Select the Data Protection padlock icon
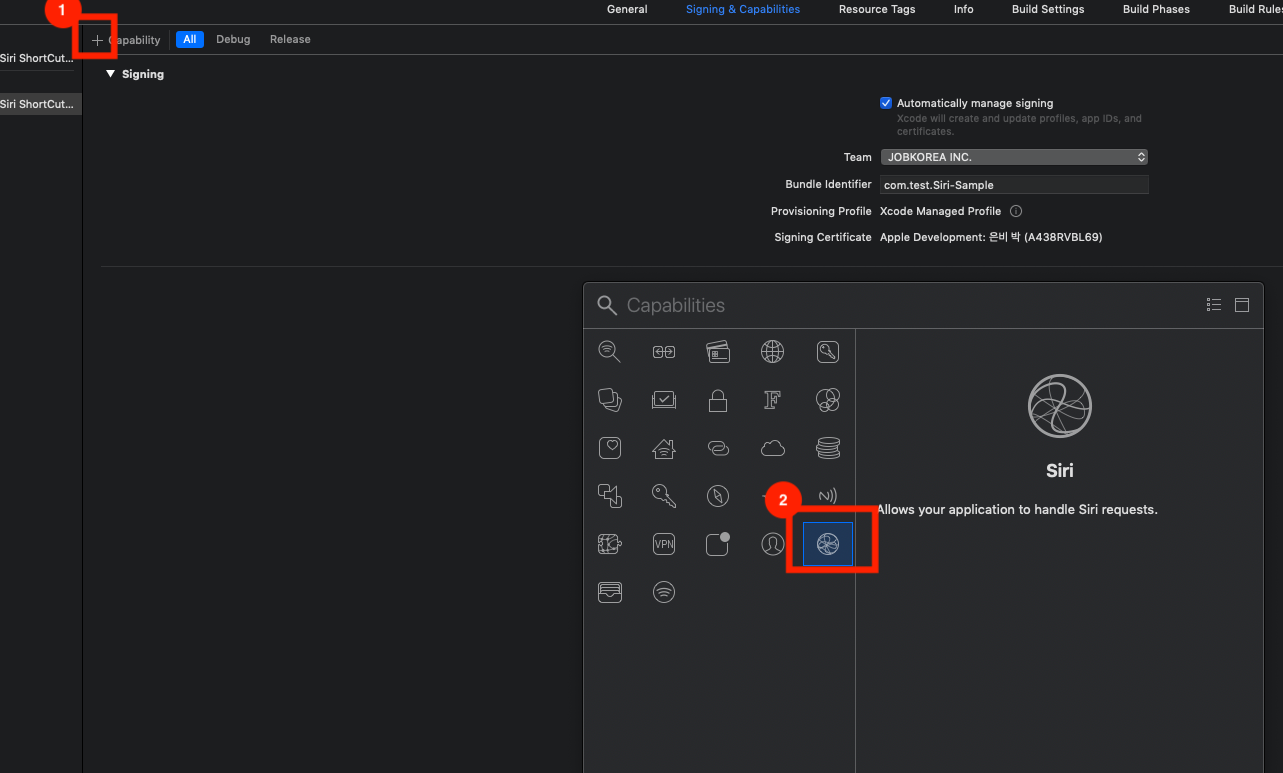1283x773 pixels. tap(718, 400)
